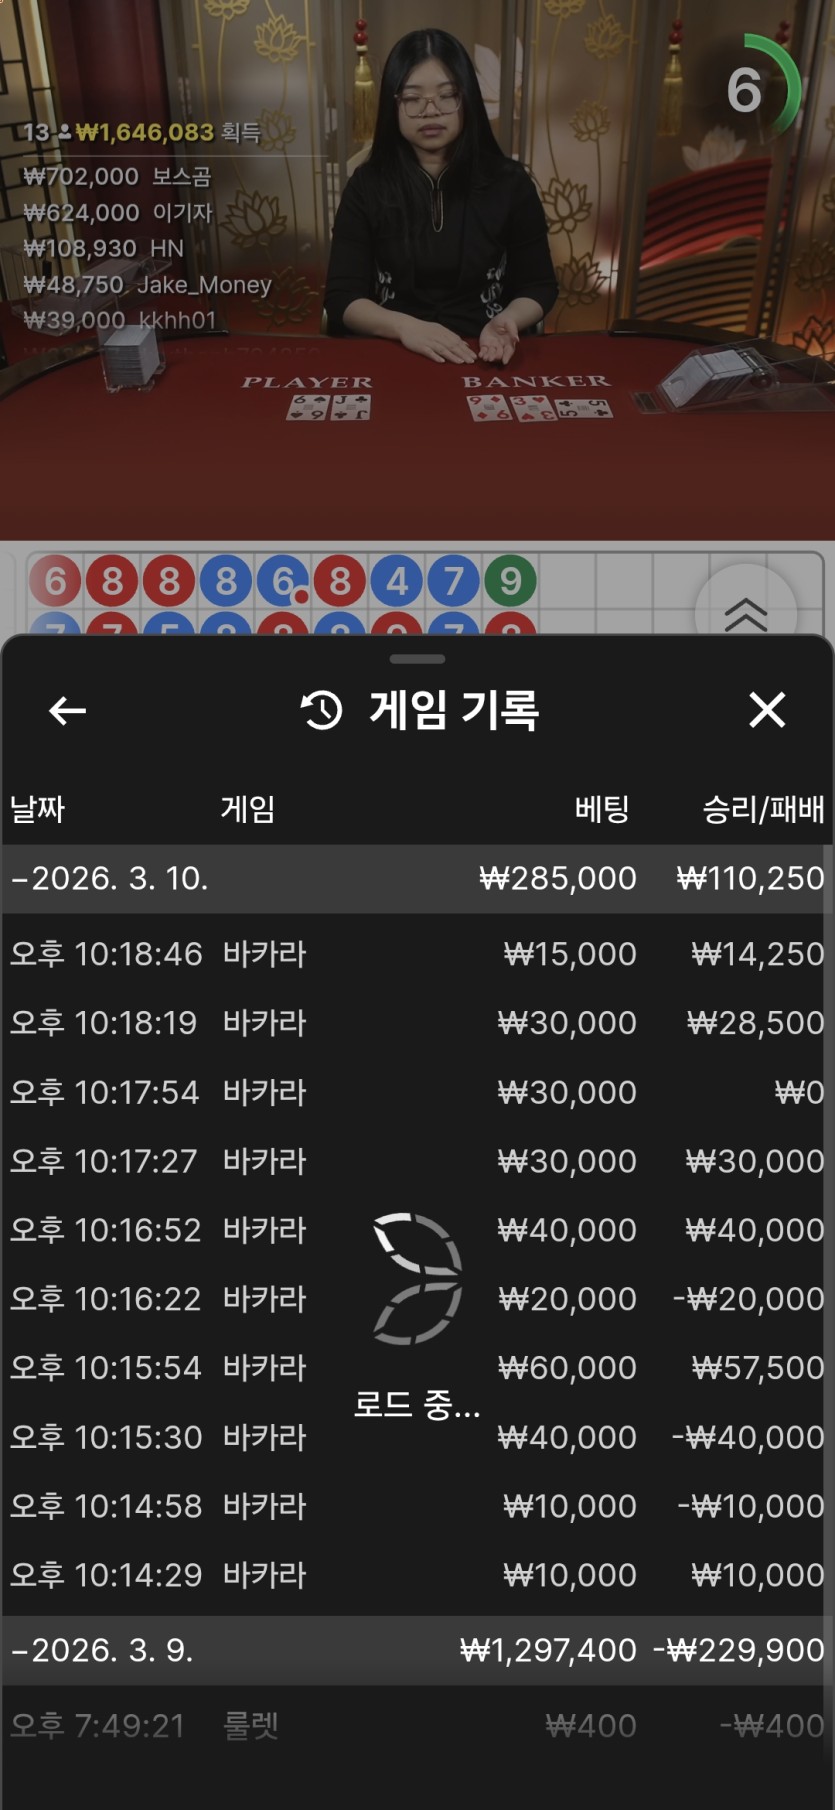This screenshot has height=1810, width=835.
Task: Click the ₩1,297,400 bet total for 3. 9.
Action: [548, 1650]
